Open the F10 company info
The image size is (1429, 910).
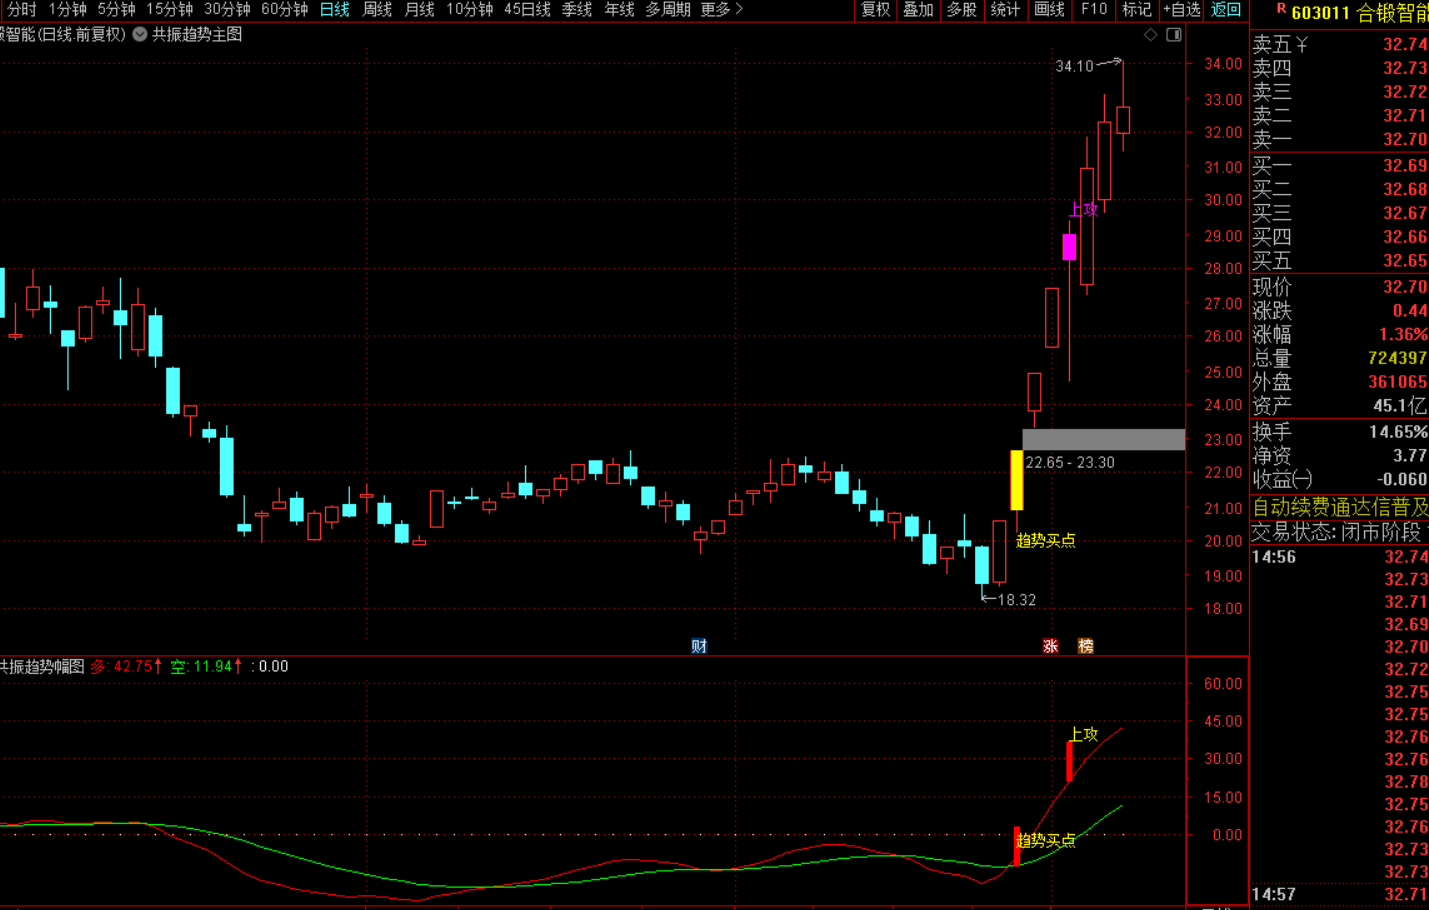click(x=1094, y=9)
